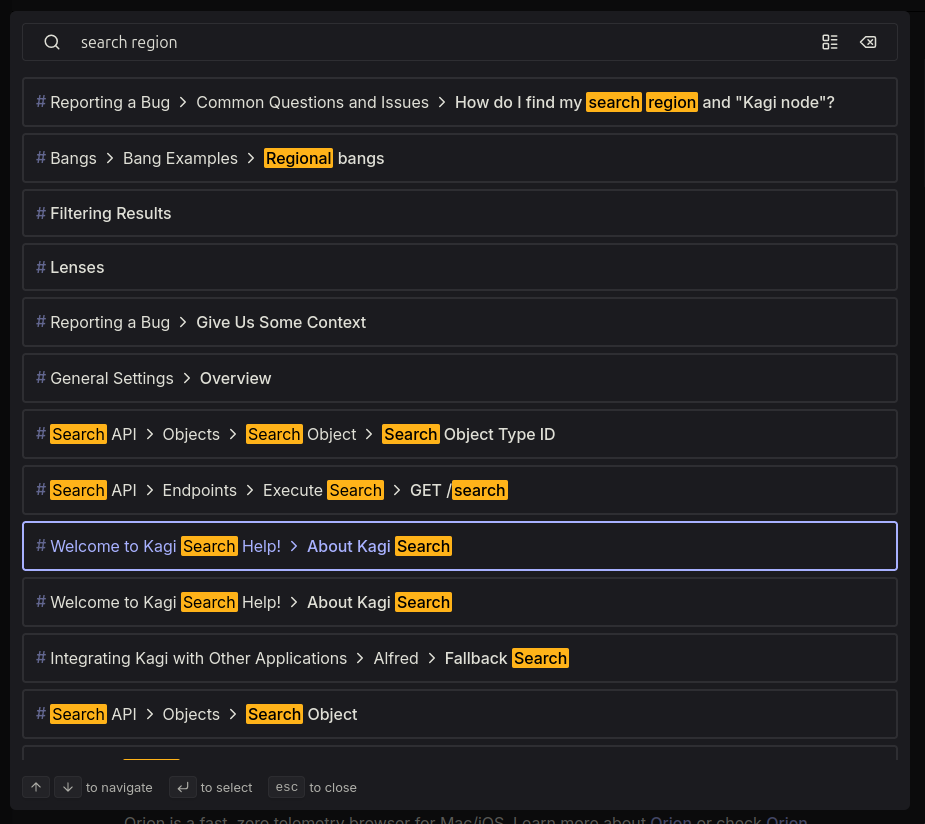
Task: Open General Settings Overview result
Action: pyautogui.click(x=460, y=378)
